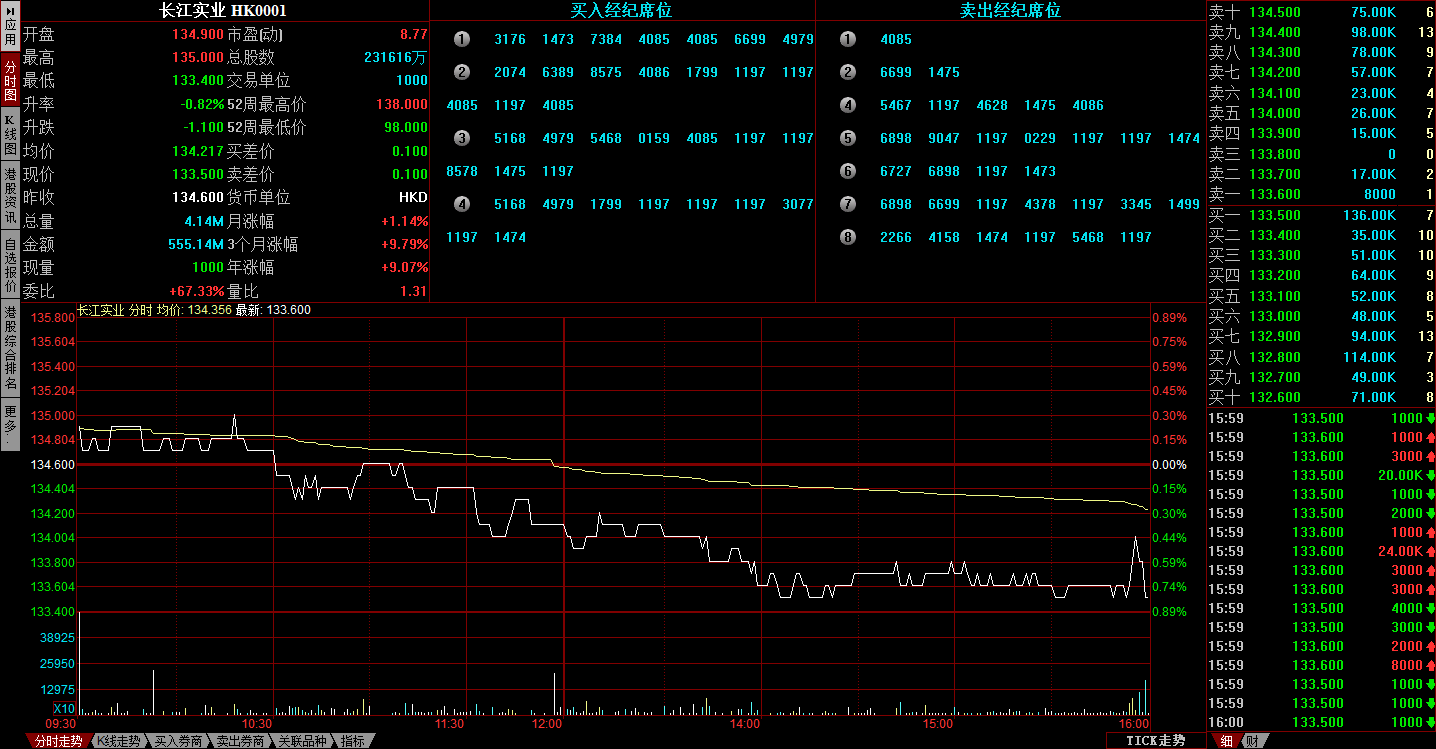The height and width of the screenshot is (749, 1436).
Task: Open the 应用 application menu tab
Action: pyautogui.click(x=9, y=27)
